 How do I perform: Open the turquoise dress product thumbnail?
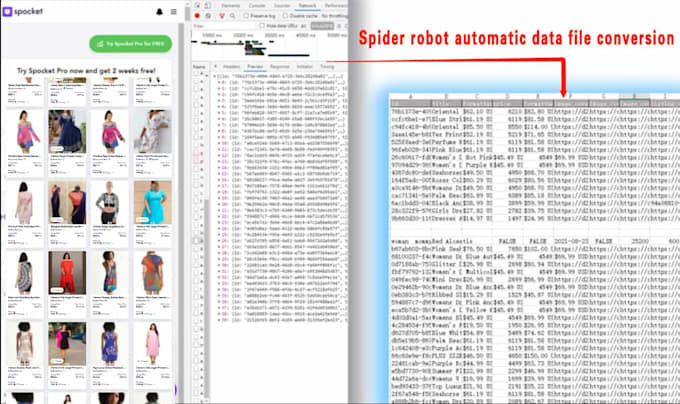pos(153,202)
